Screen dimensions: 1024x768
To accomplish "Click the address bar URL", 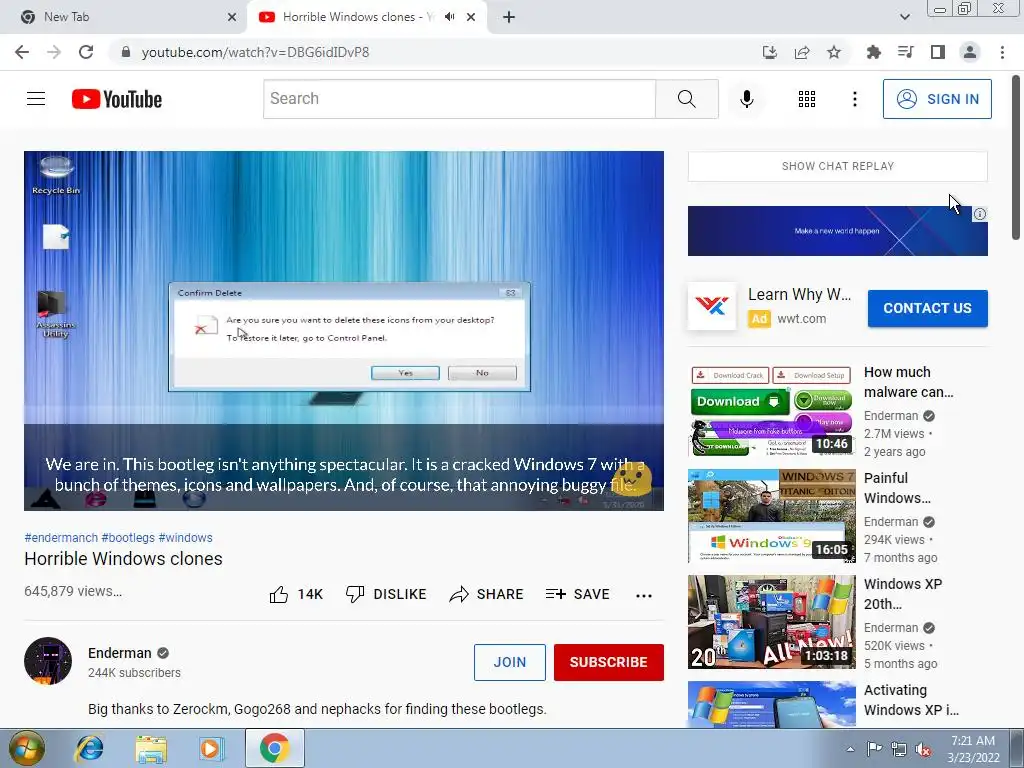I will pyautogui.click(x=255, y=52).
